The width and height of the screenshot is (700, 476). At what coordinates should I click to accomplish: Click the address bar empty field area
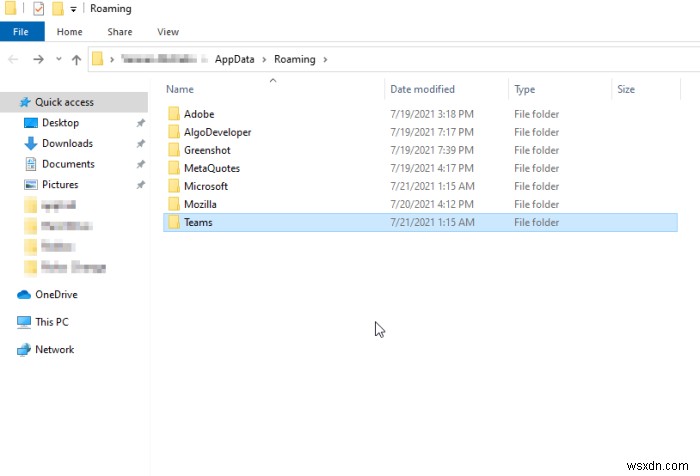click(513, 59)
